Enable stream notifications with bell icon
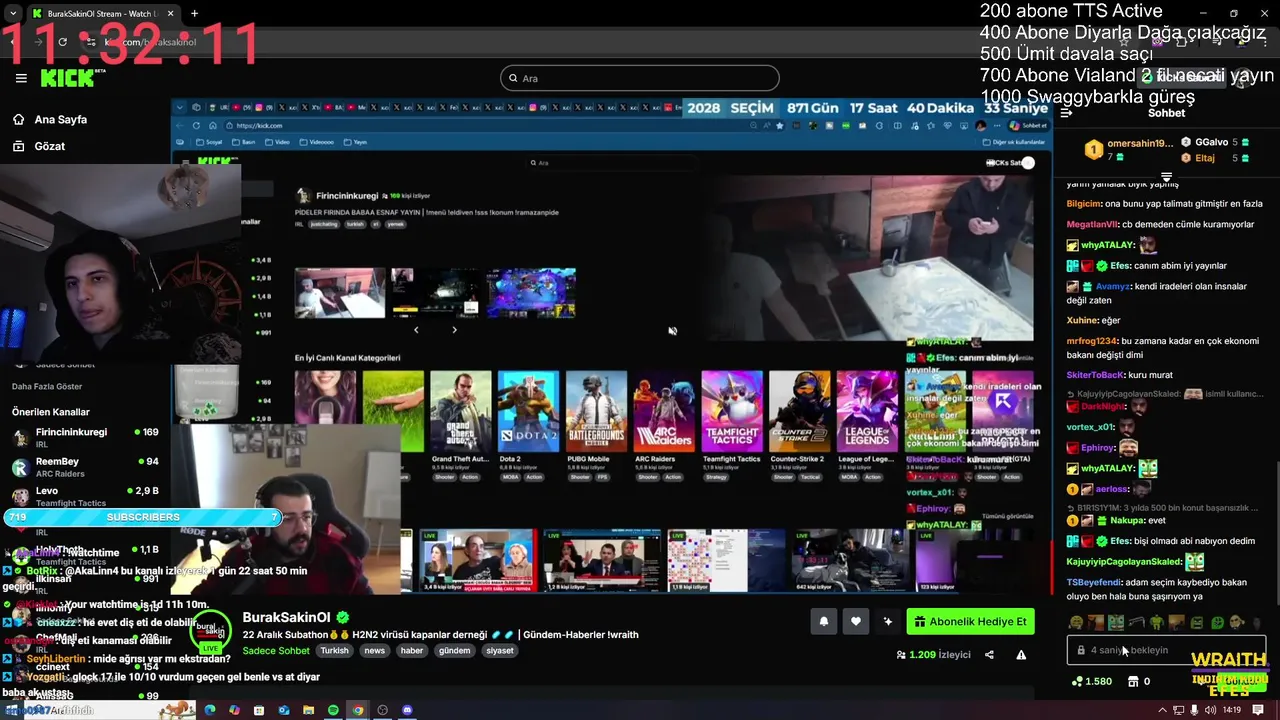The image size is (1280, 720). [823, 622]
